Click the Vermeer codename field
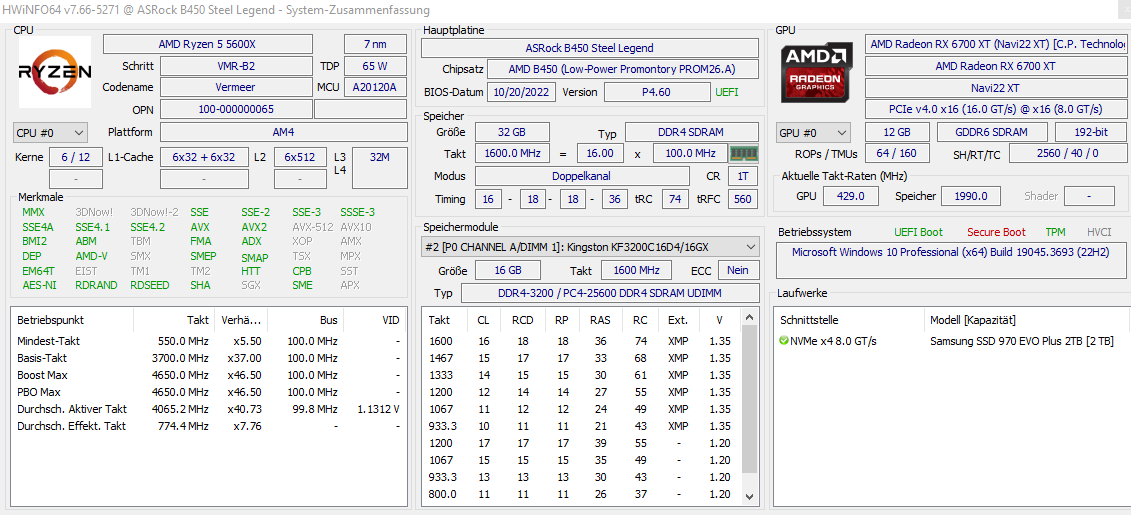This screenshot has height=515, width=1131. 236,87
